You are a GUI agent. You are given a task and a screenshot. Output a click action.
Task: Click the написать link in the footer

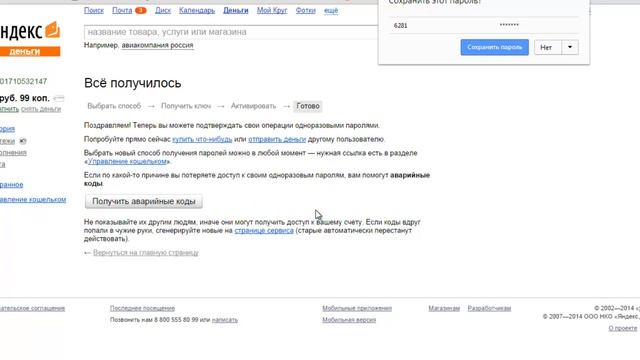tap(224, 320)
